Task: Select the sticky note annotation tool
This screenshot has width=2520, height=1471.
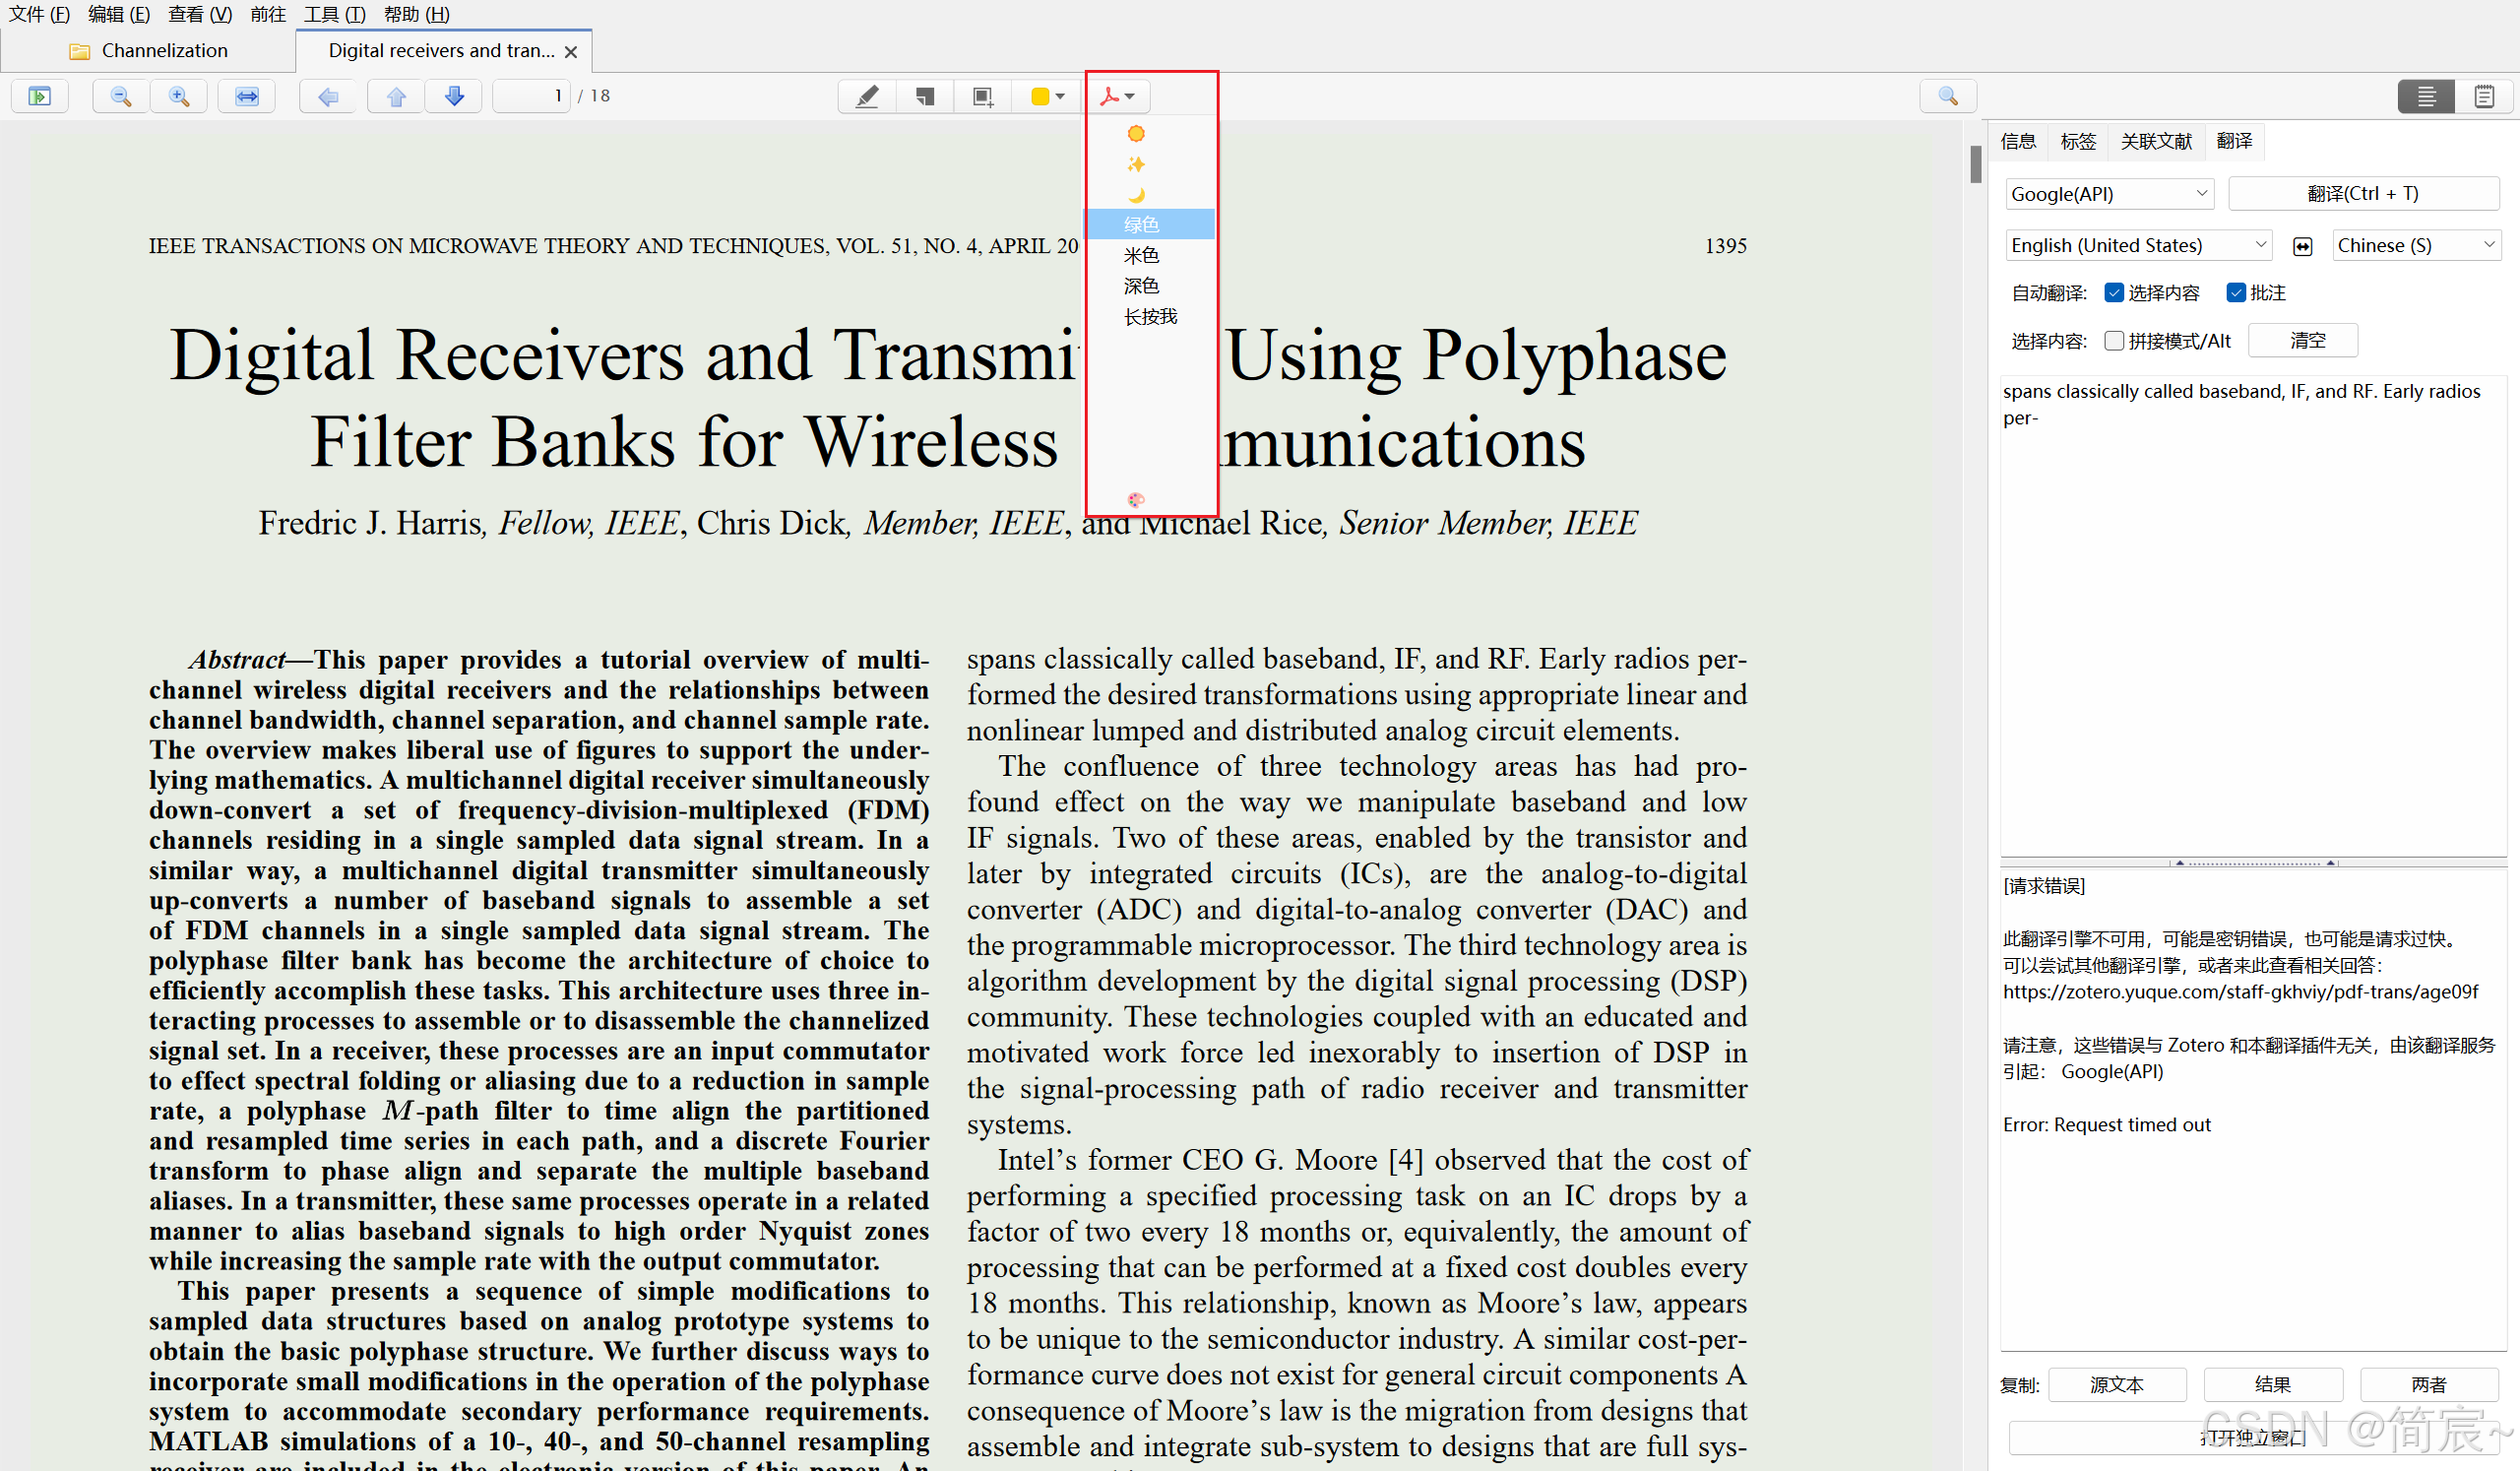Action: [x=924, y=96]
